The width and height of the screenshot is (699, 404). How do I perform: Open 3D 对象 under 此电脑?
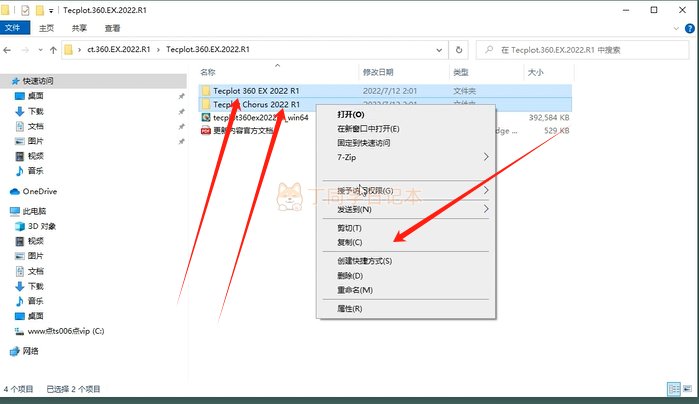[x=41, y=226]
